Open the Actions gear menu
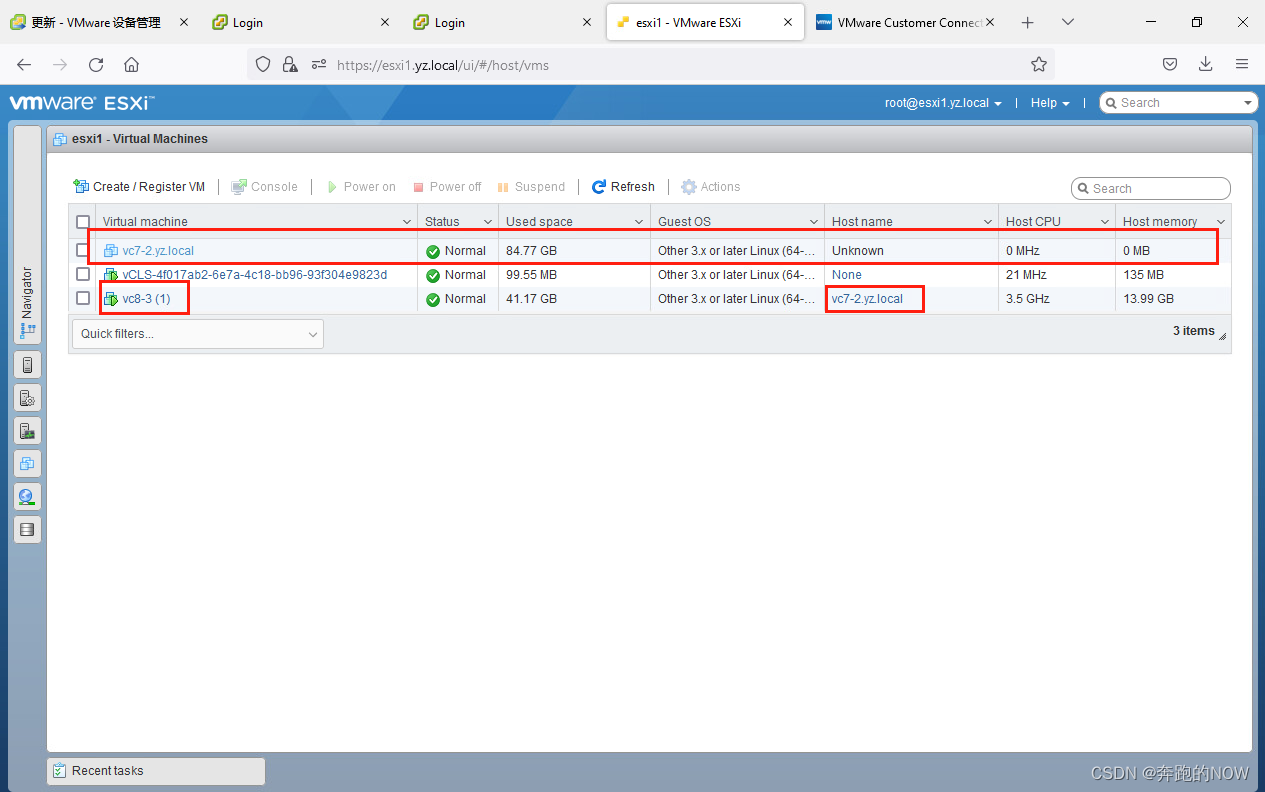Screen dimensions: 1265x792 click(711, 187)
